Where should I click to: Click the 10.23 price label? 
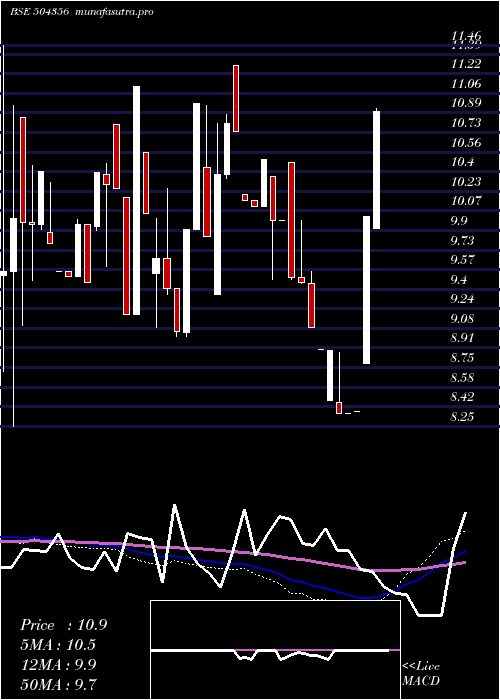click(x=466, y=181)
